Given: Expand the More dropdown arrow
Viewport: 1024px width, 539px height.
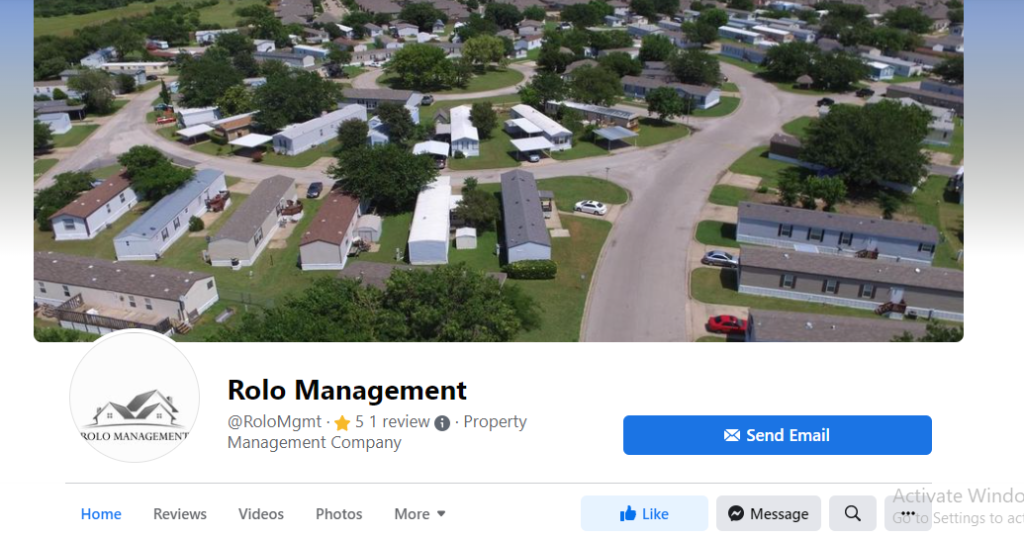Looking at the screenshot, I should coord(441,514).
